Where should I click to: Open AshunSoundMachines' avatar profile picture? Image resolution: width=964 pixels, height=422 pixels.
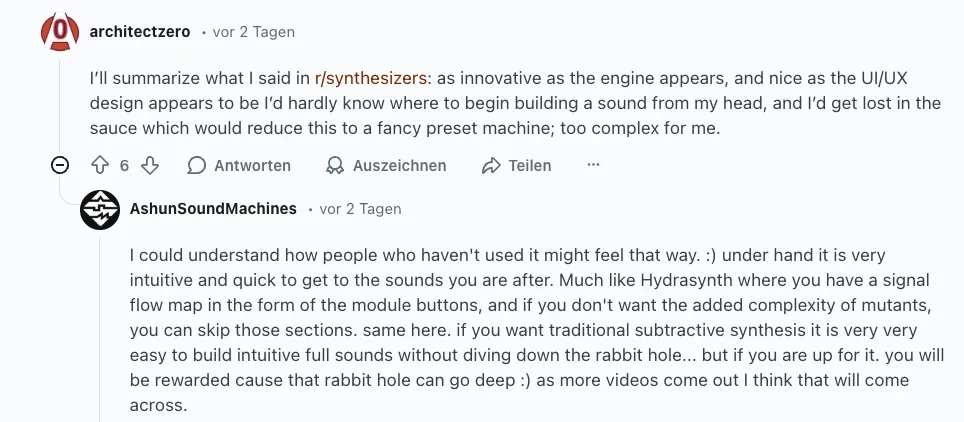tap(100, 209)
